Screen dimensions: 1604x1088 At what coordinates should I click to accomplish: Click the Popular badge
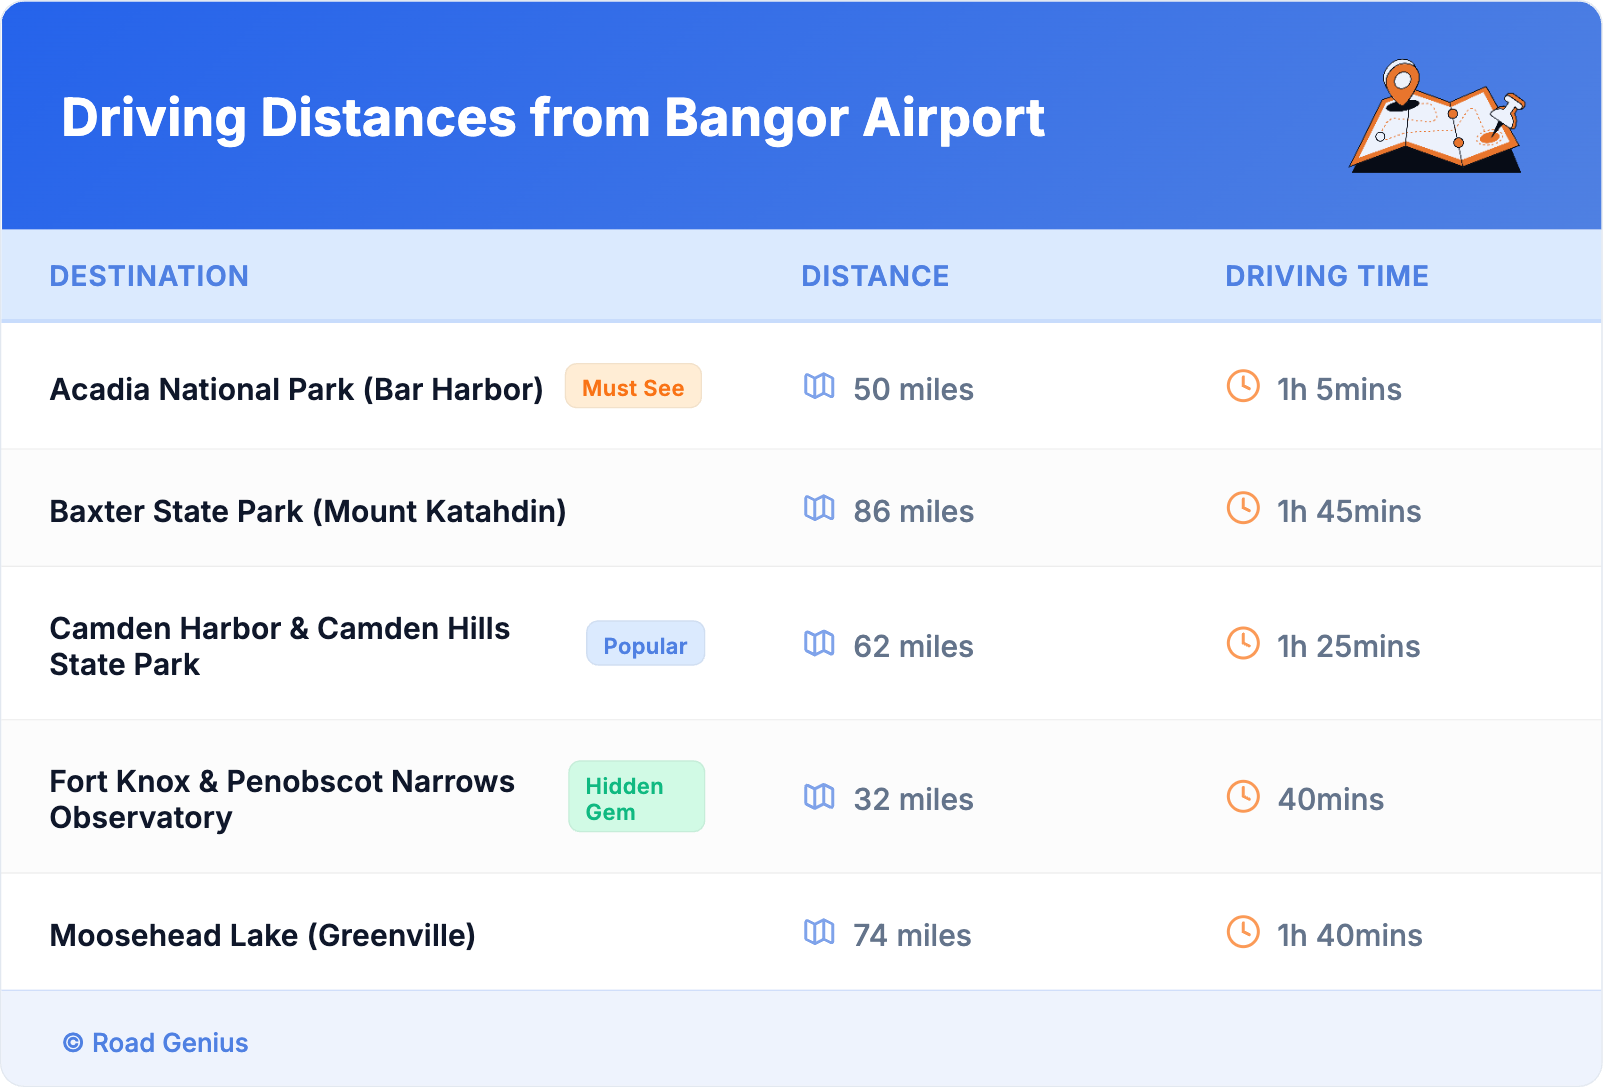pos(645,645)
